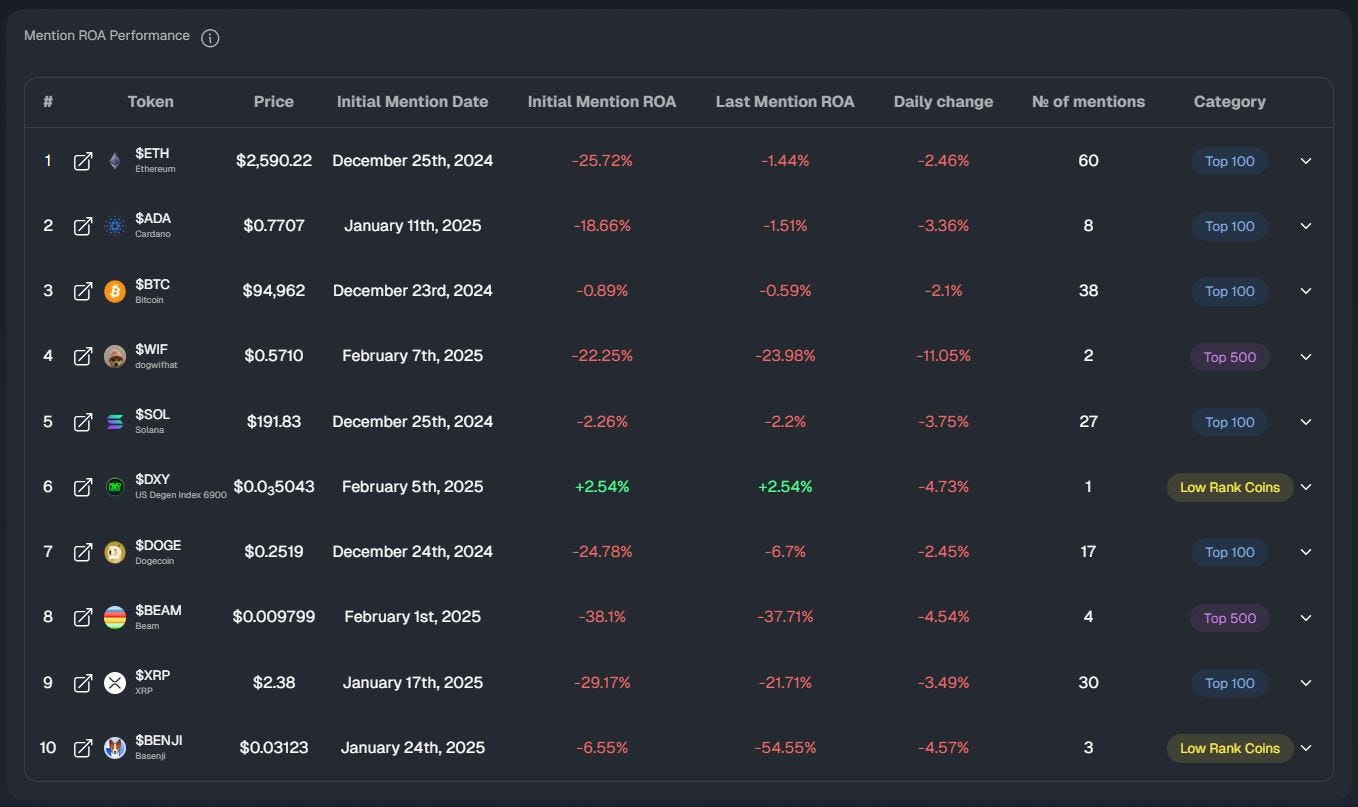Sort by Last Mention ROA header
1358x807 pixels.
pyautogui.click(x=785, y=101)
